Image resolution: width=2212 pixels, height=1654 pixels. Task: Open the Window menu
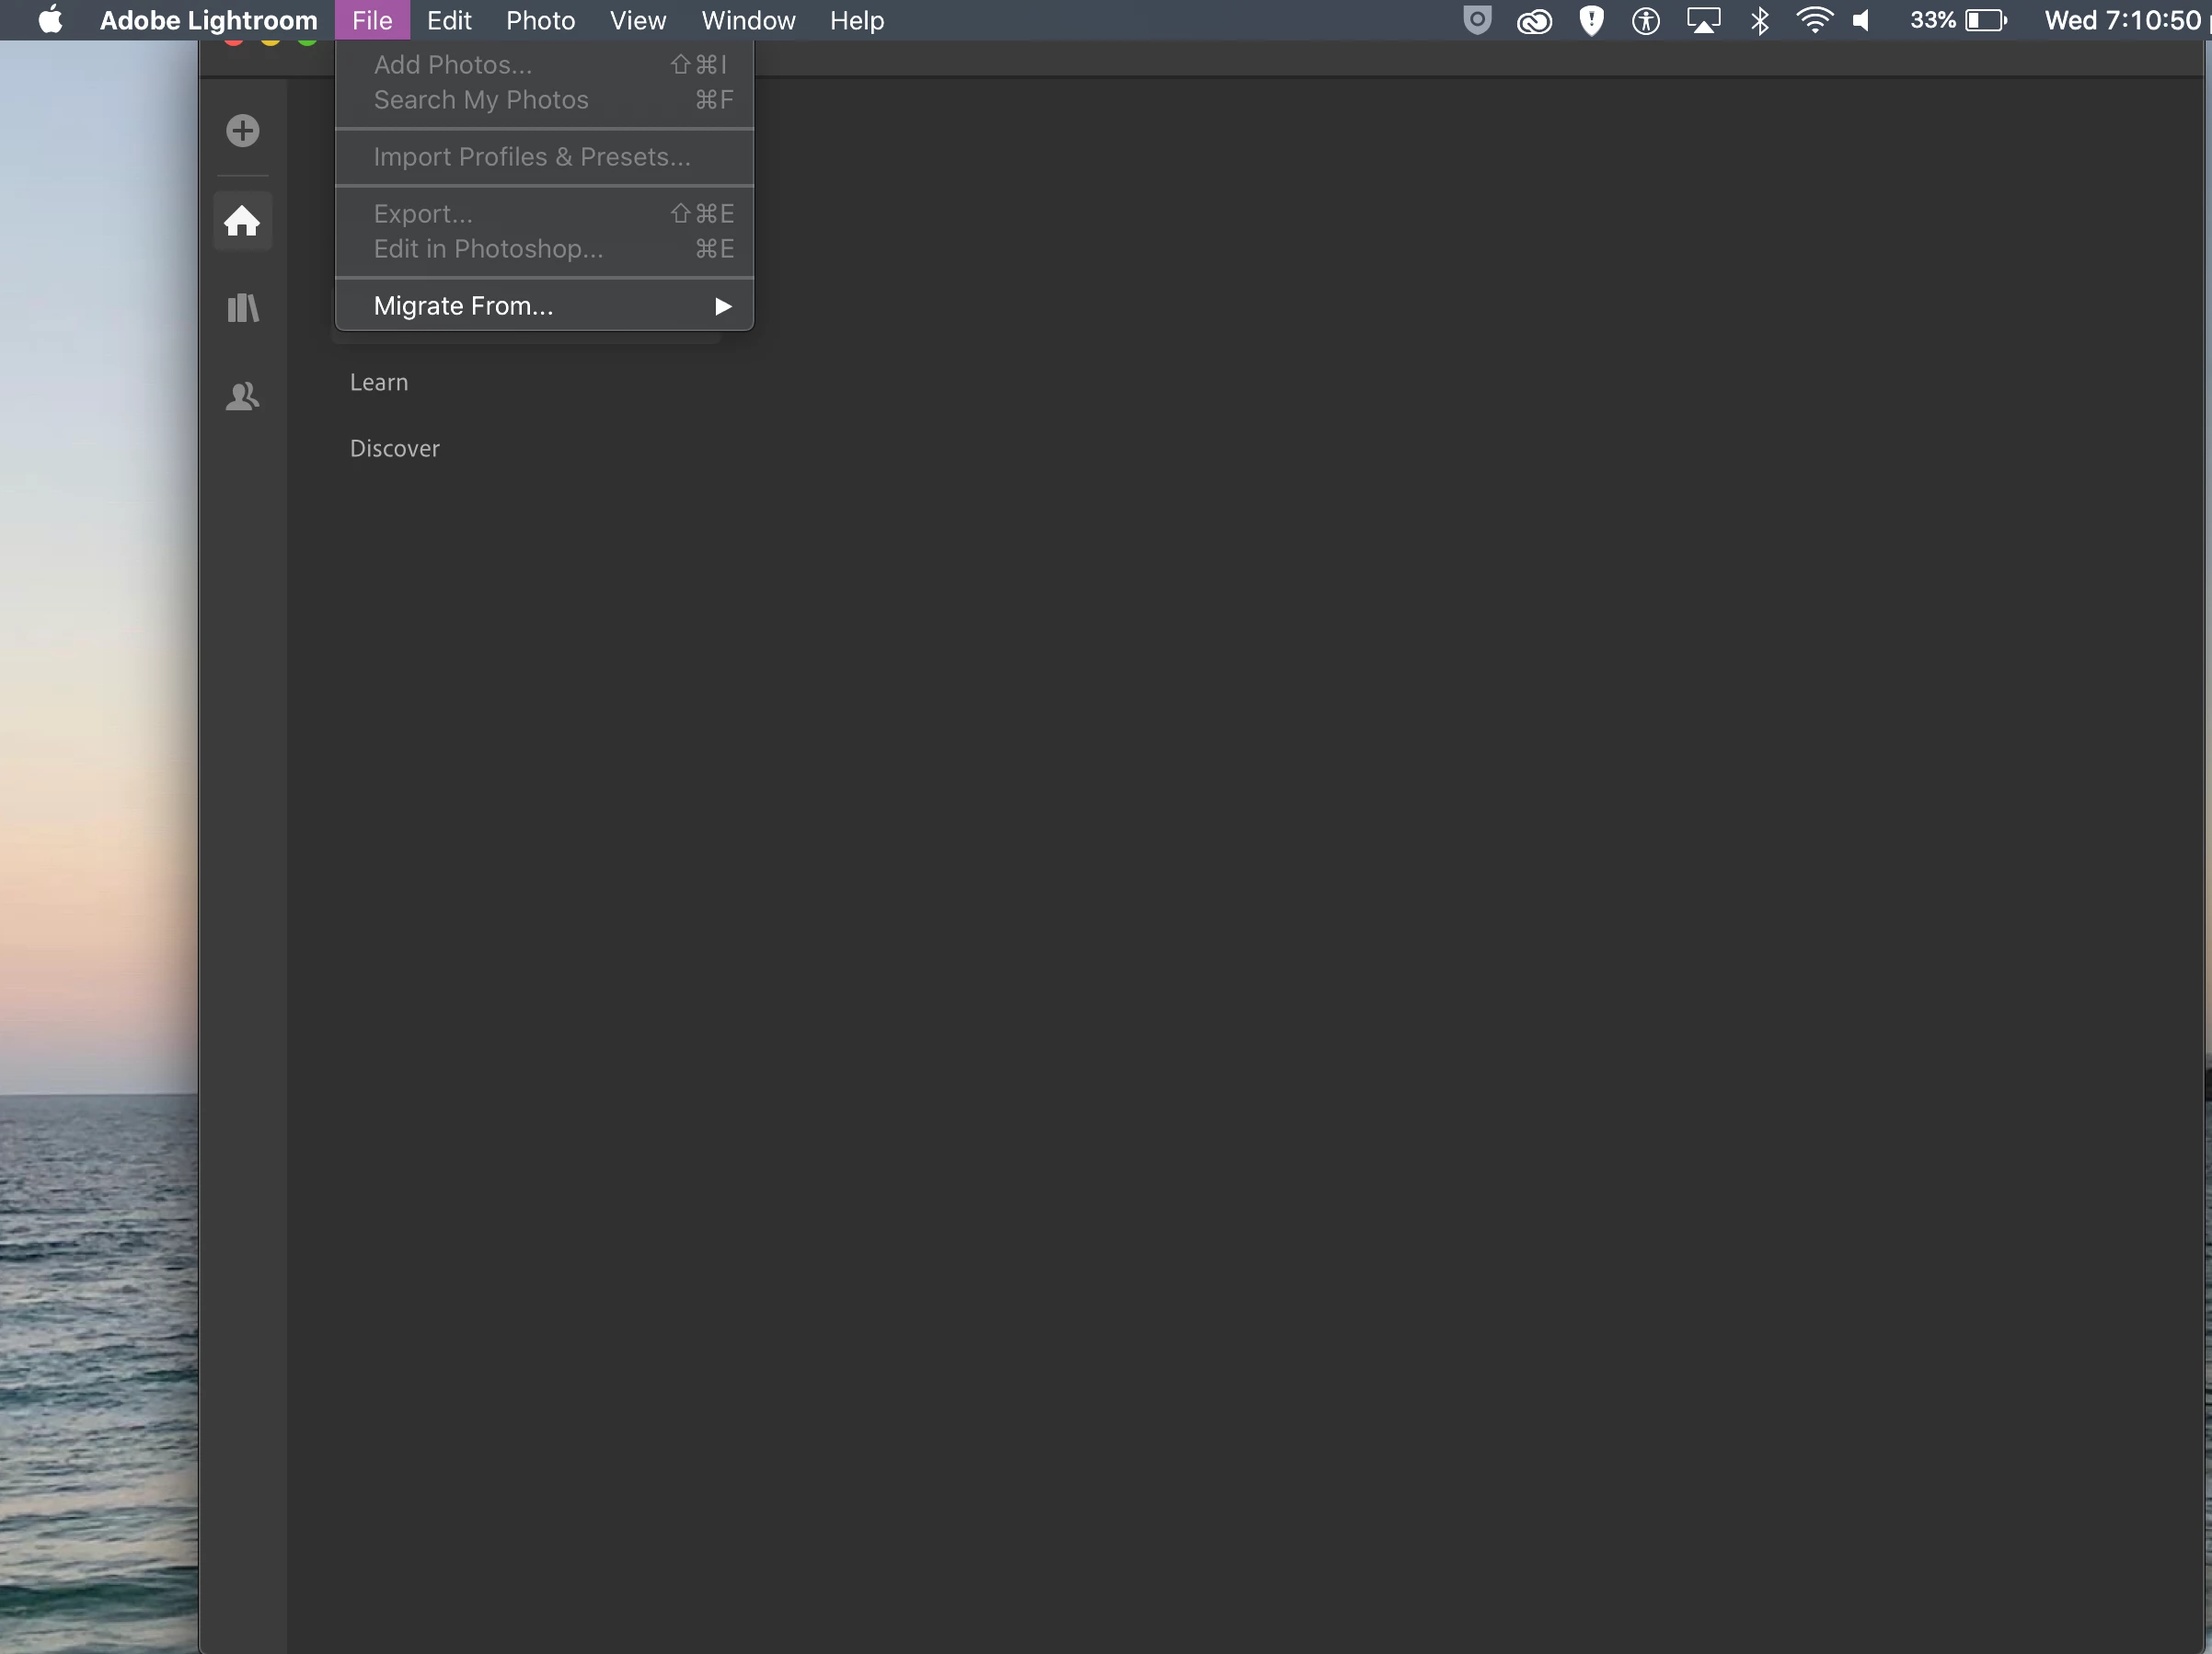[x=748, y=21]
